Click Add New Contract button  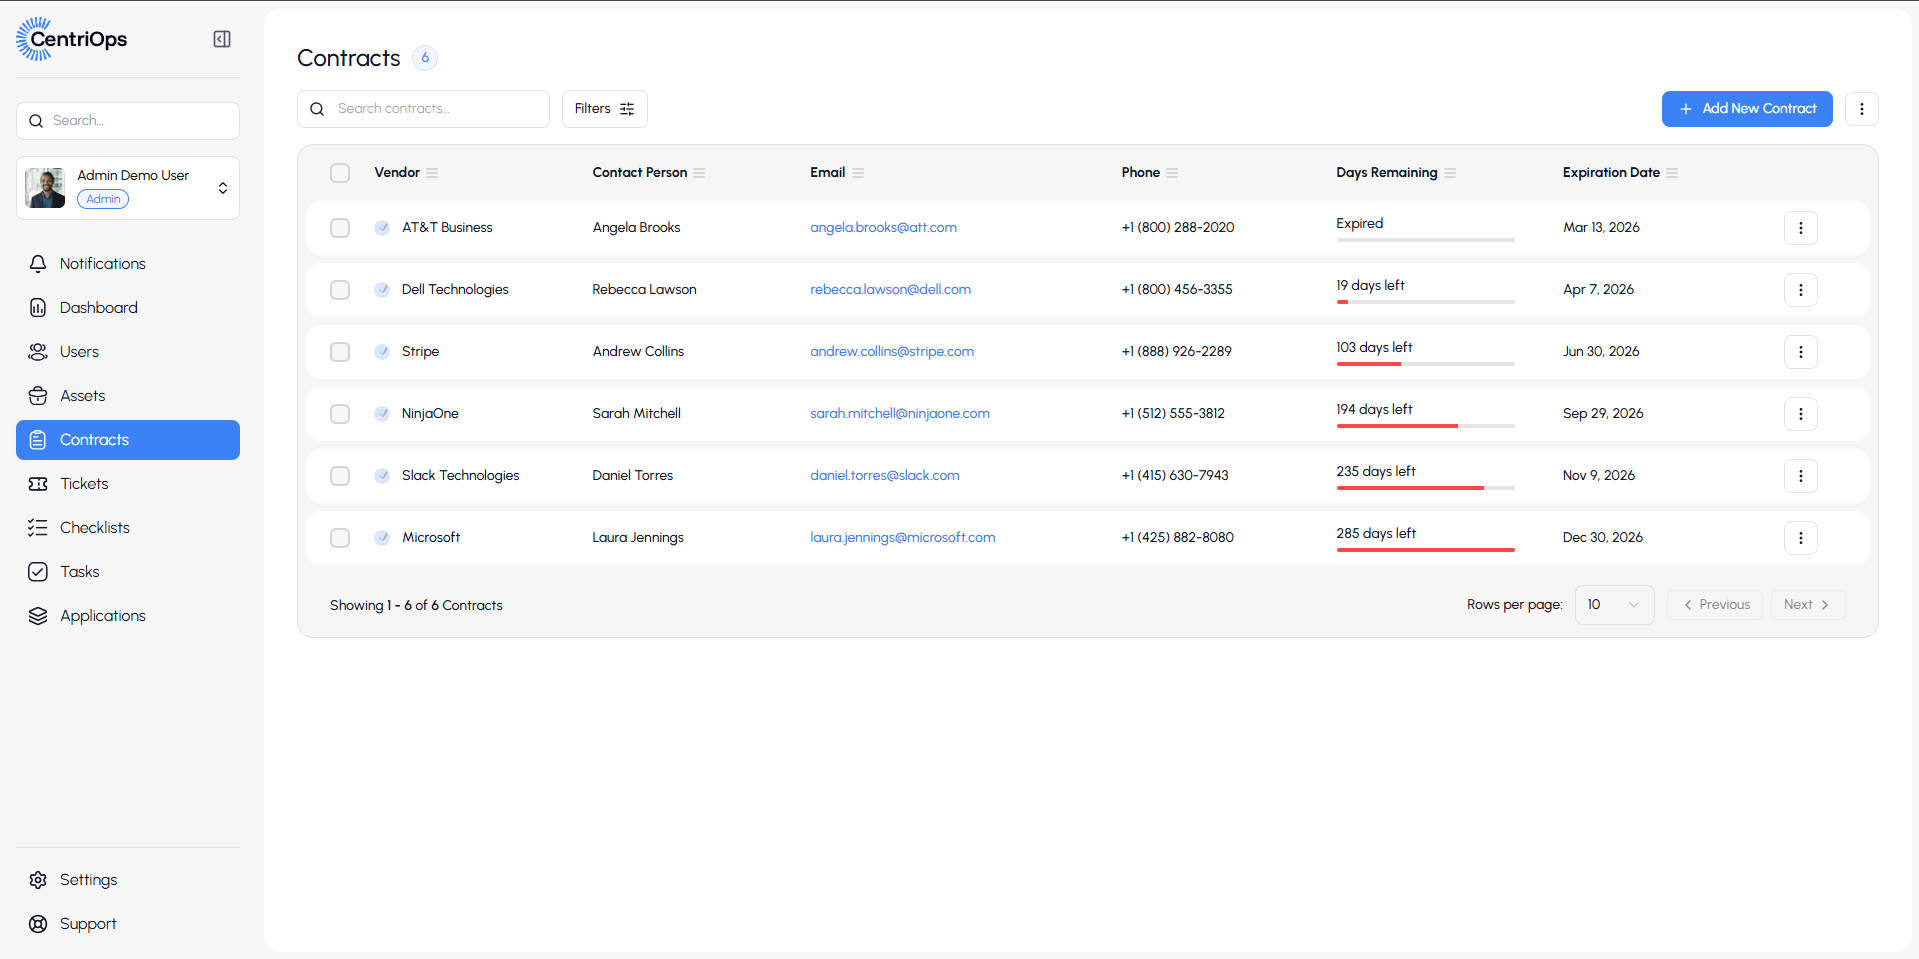tap(1746, 109)
